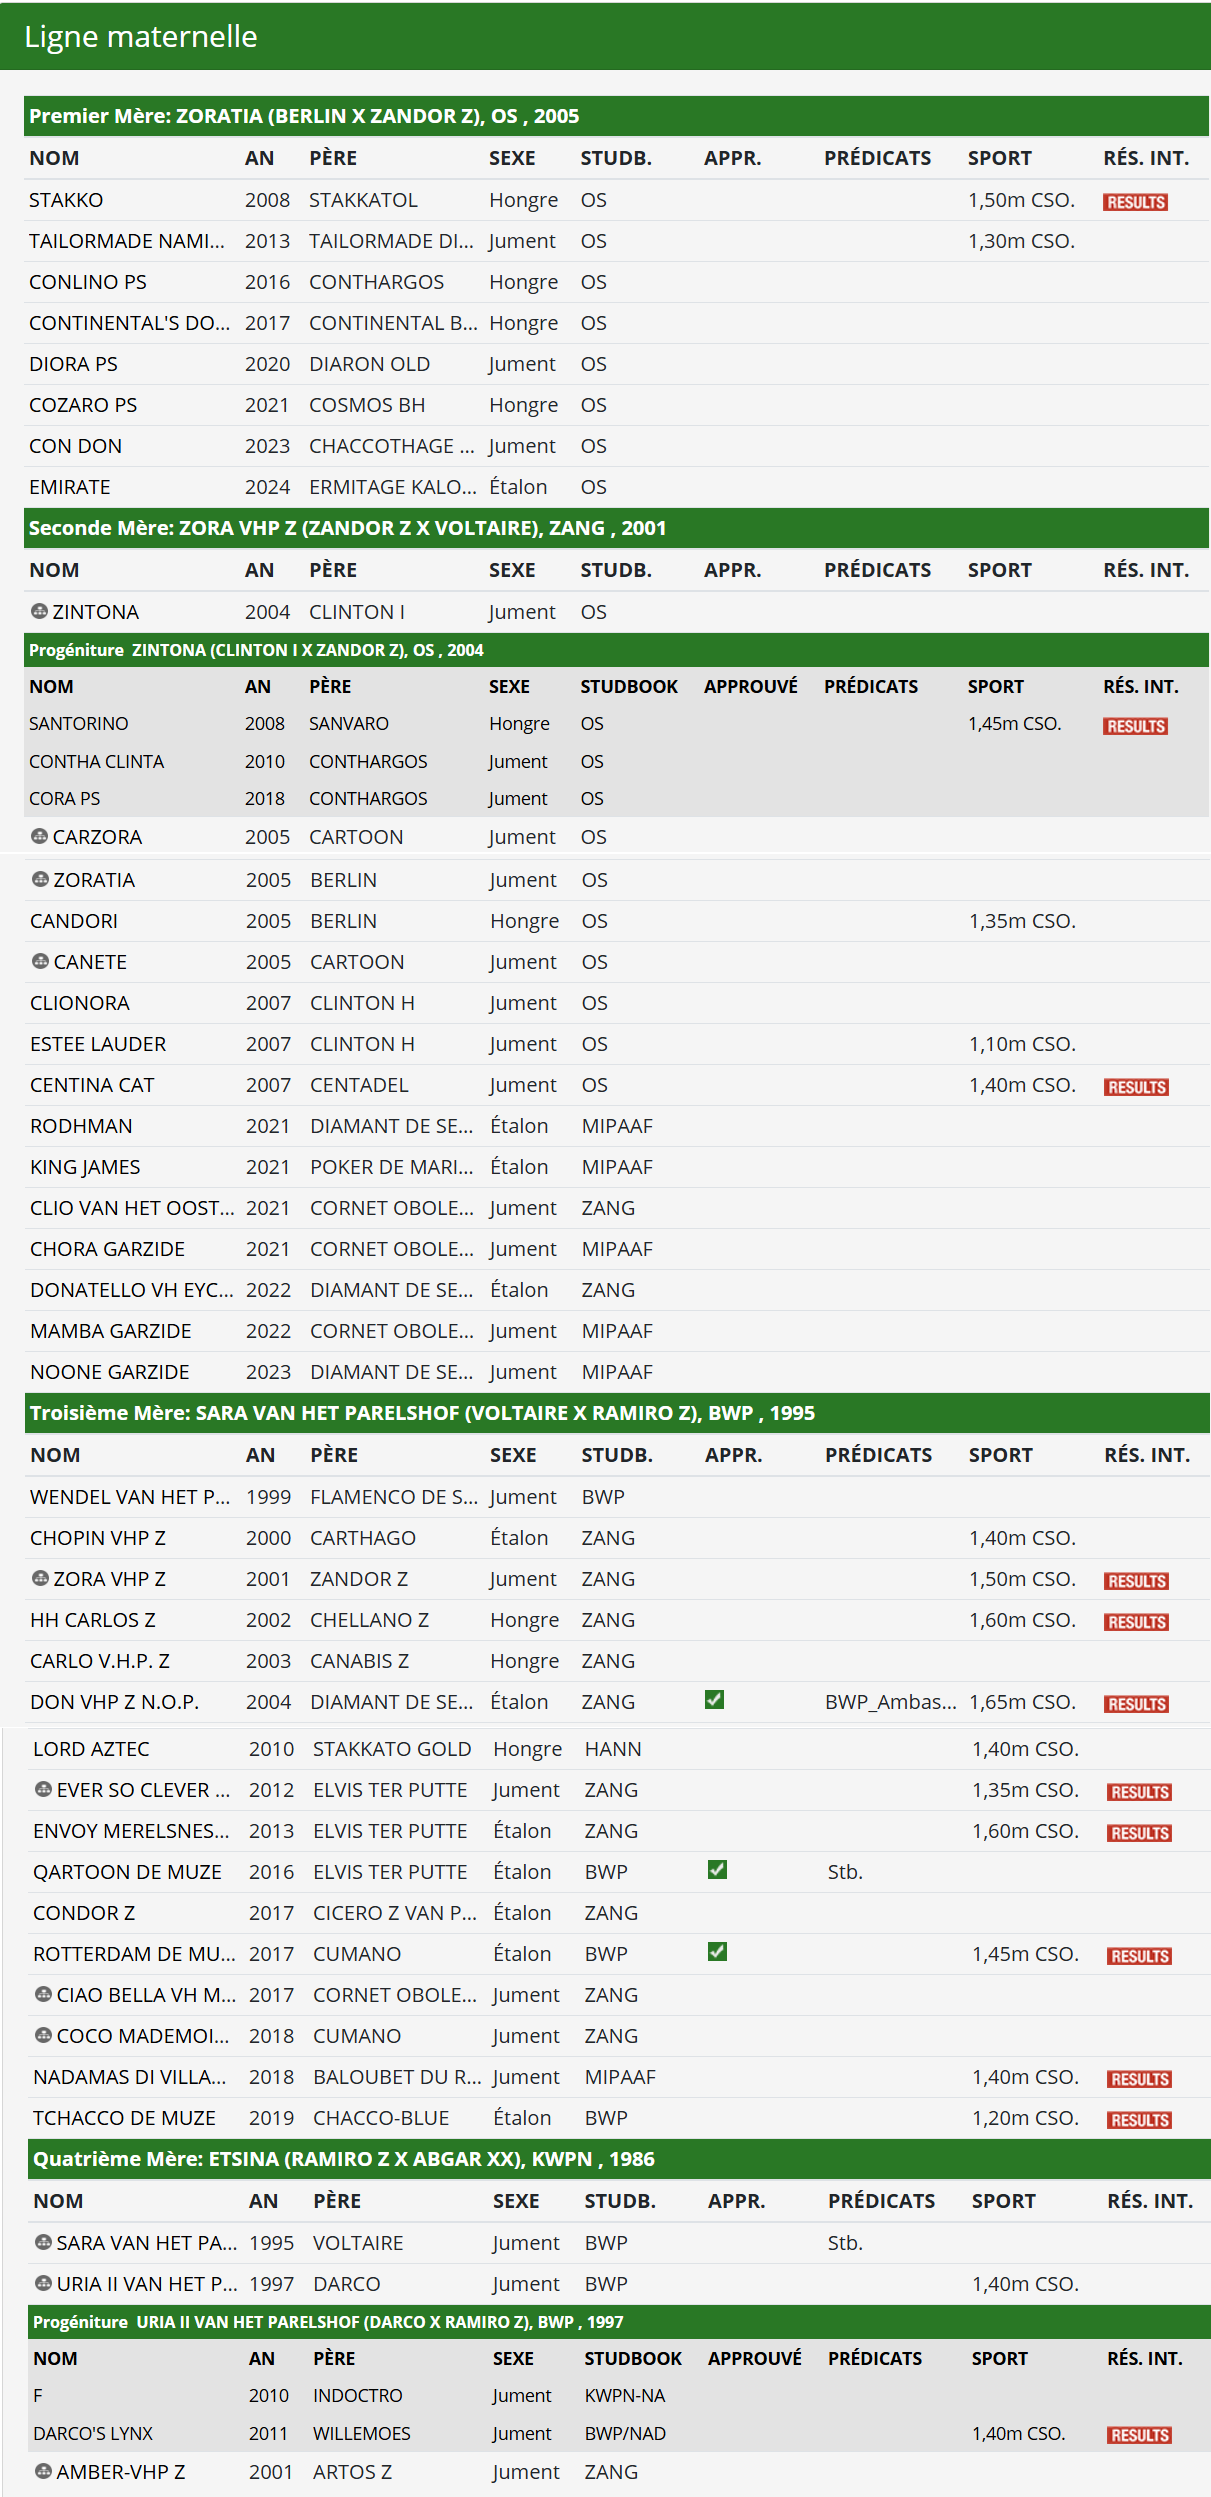This screenshot has height=2497, width=1211.
Task: Select the CORA PS entry
Action: click(x=65, y=798)
